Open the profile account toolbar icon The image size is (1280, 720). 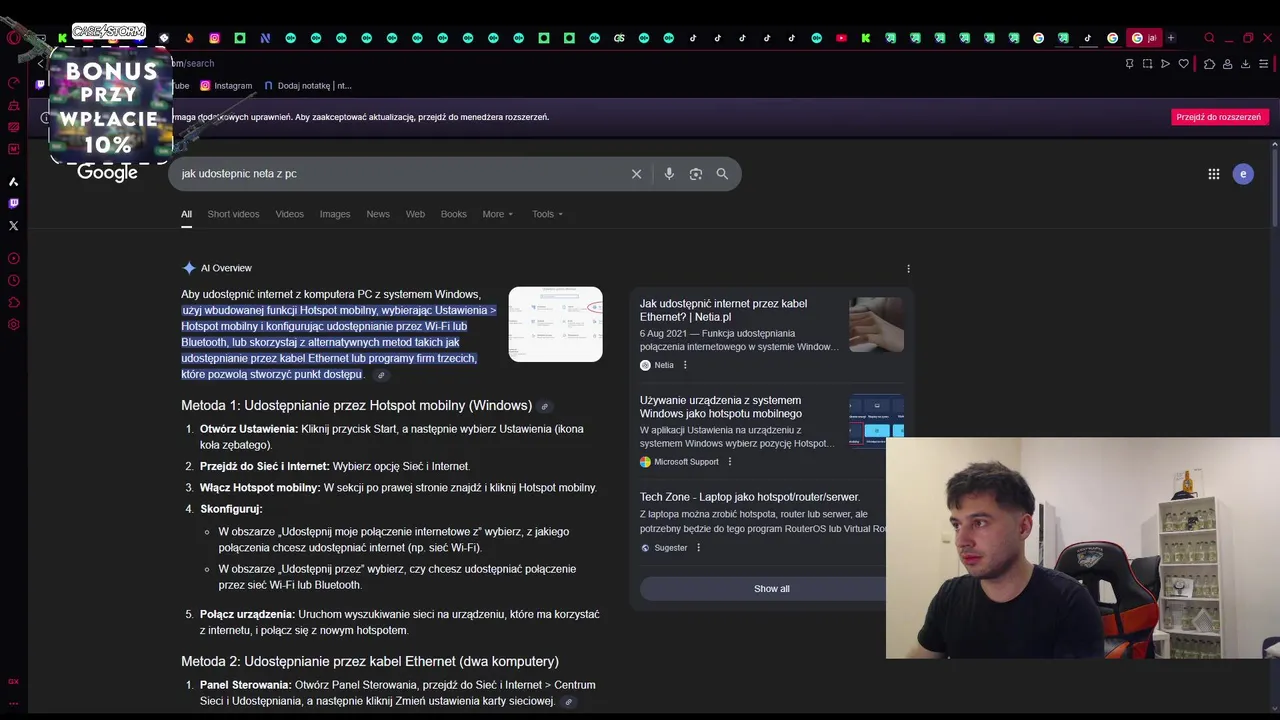[x=1227, y=63]
